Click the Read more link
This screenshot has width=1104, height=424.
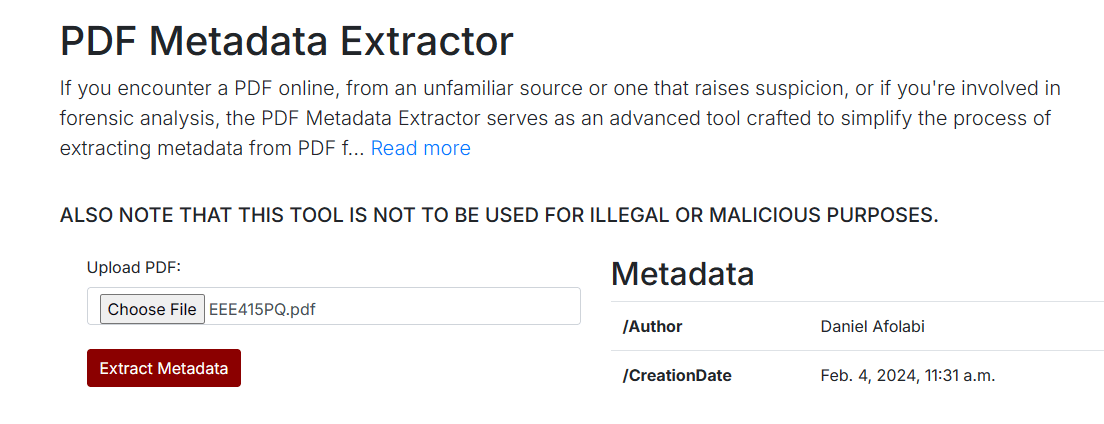pos(420,149)
